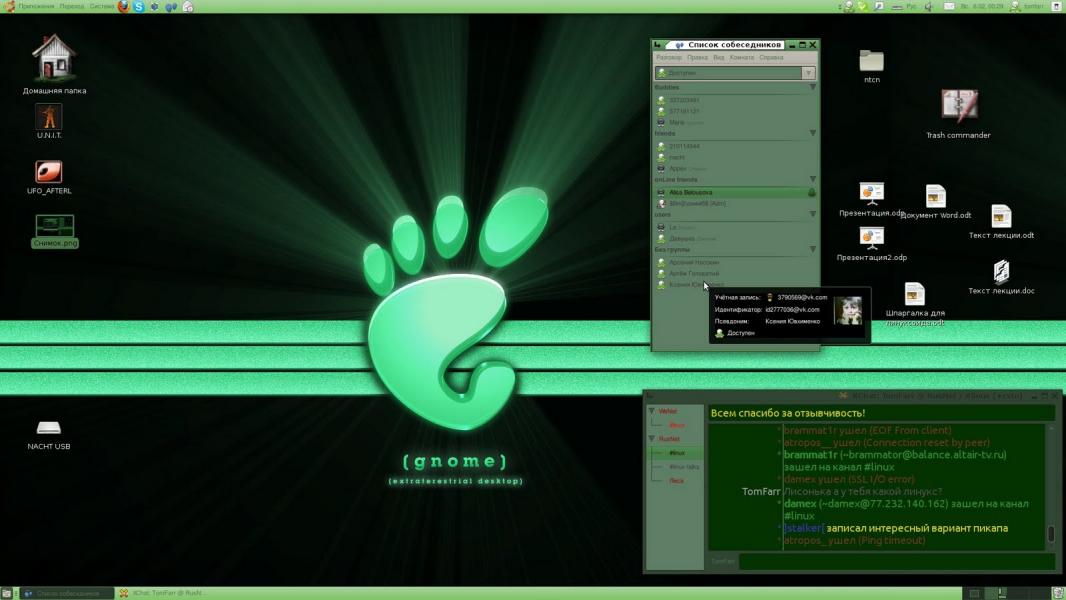Launch Firefox from the top panel
This screenshot has width=1066, height=600.
(124, 6)
